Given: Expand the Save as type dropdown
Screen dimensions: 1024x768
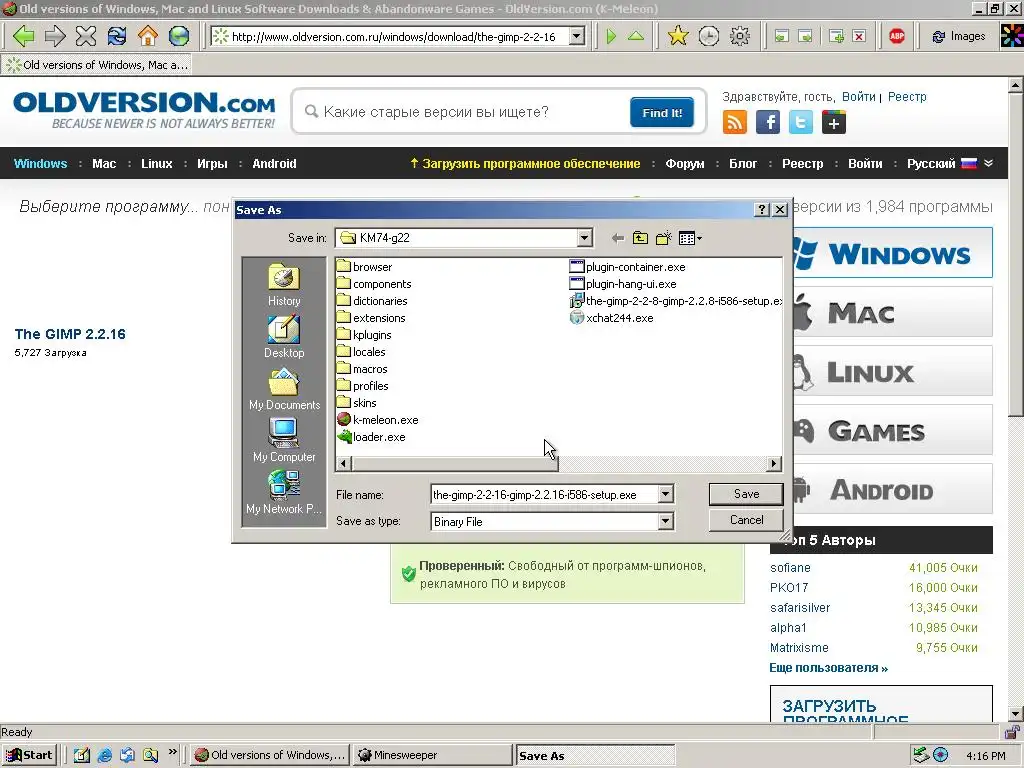Looking at the screenshot, I should 665,521.
